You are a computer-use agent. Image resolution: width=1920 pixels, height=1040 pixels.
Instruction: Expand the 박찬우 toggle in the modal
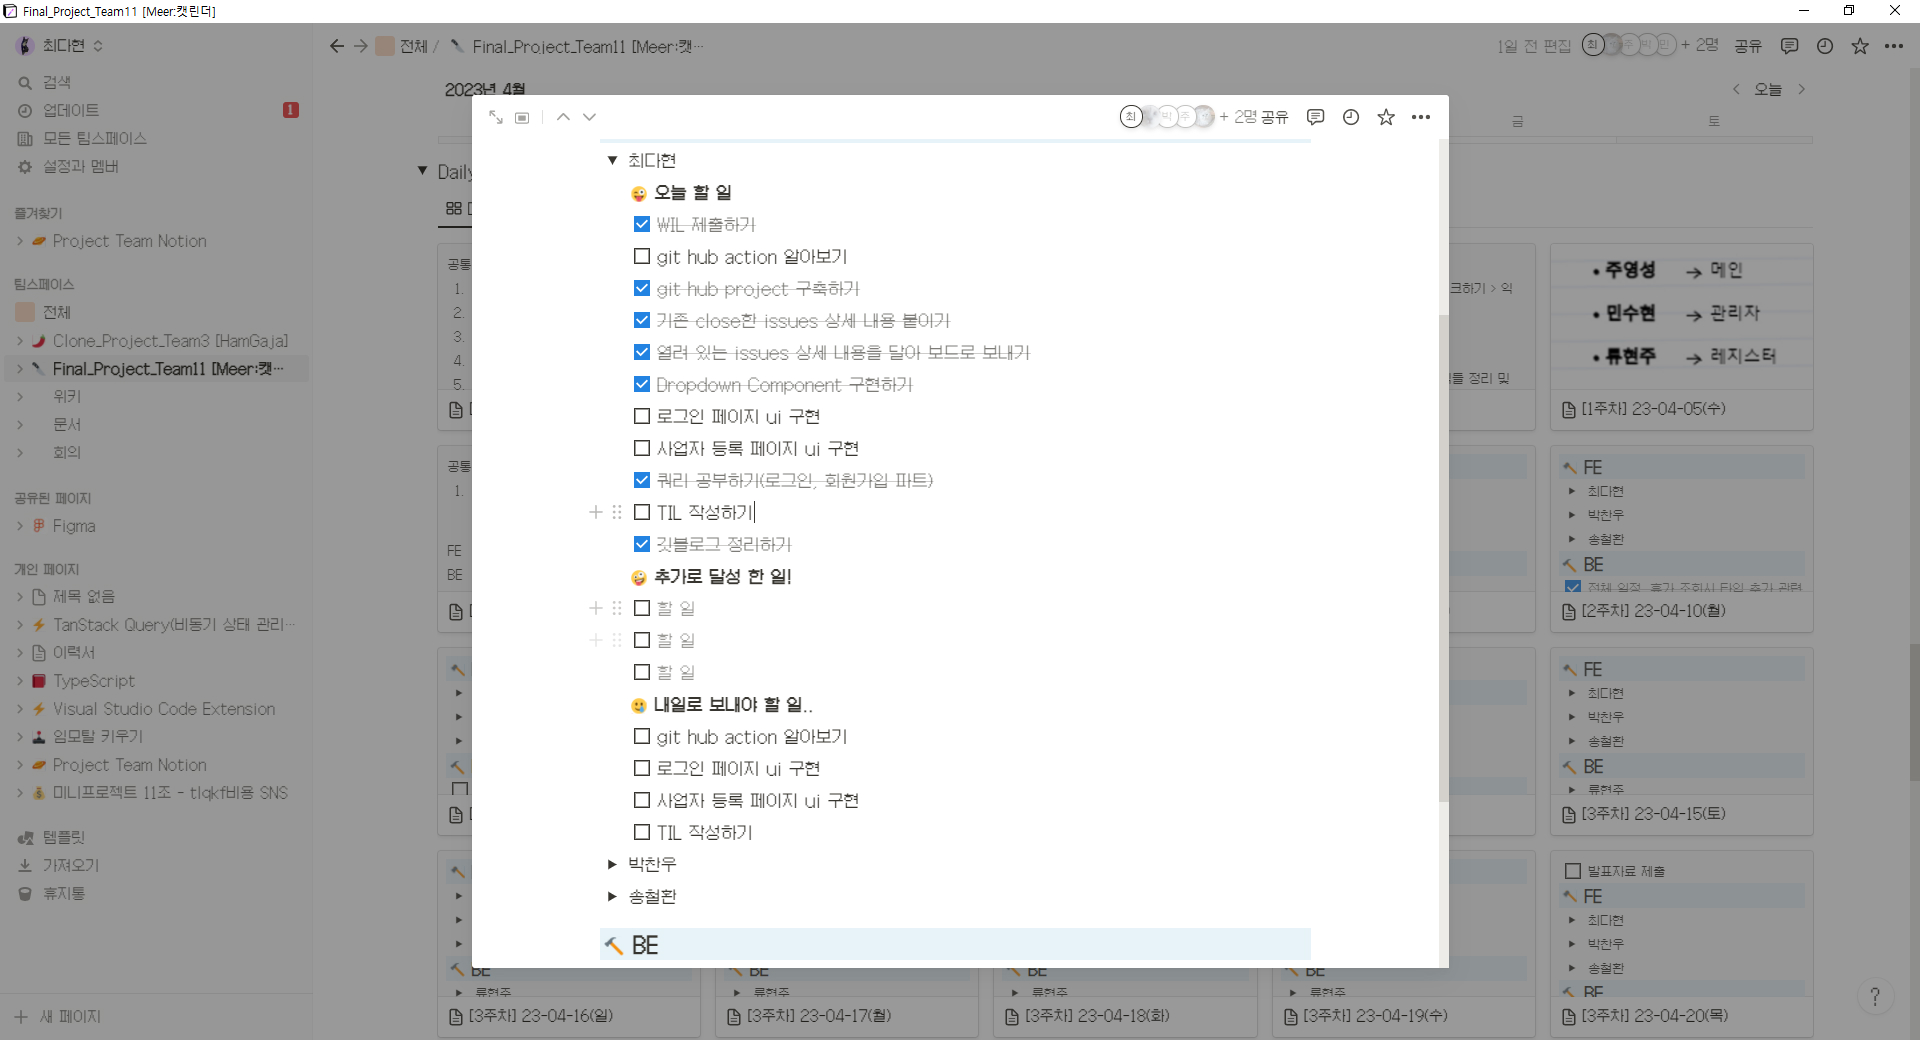point(612,864)
